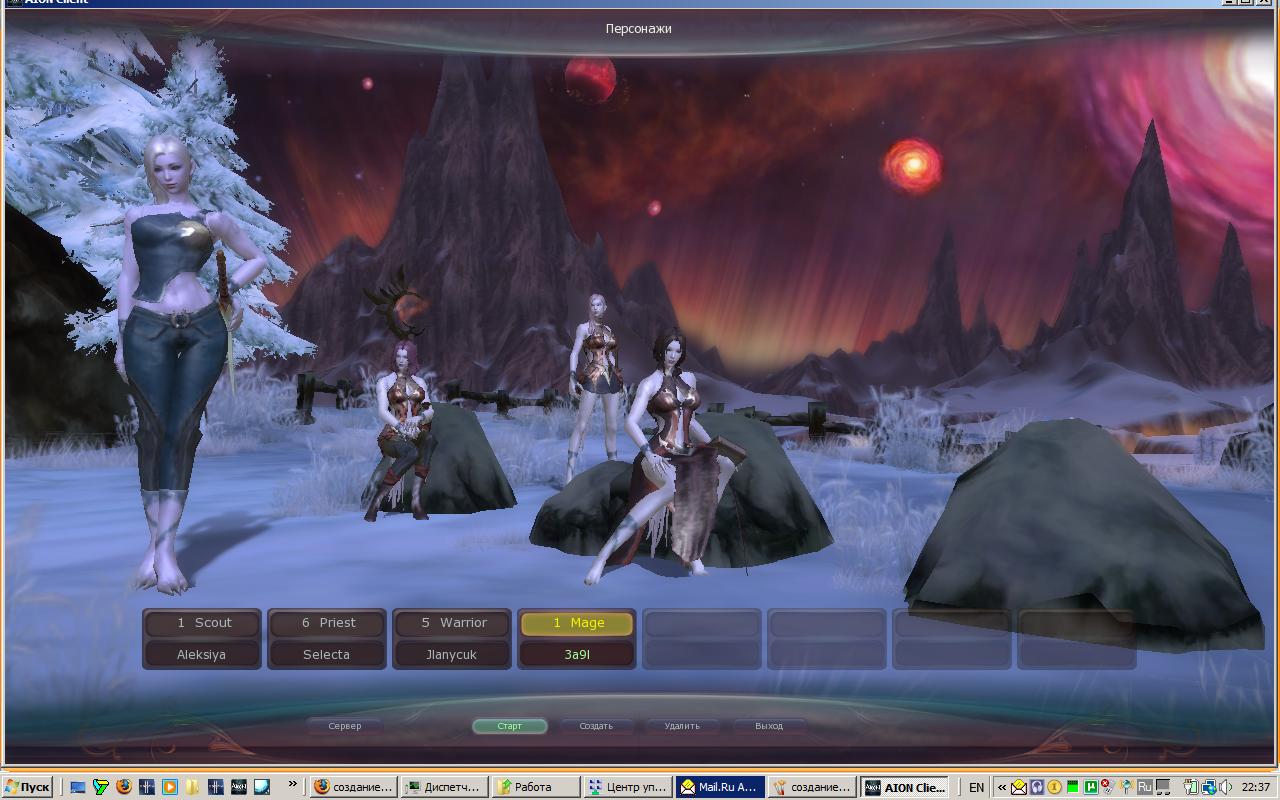Image resolution: width=1280 pixels, height=800 pixels.
Task: Select the Priest character slot Selecta
Action: click(x=327, y=638)
